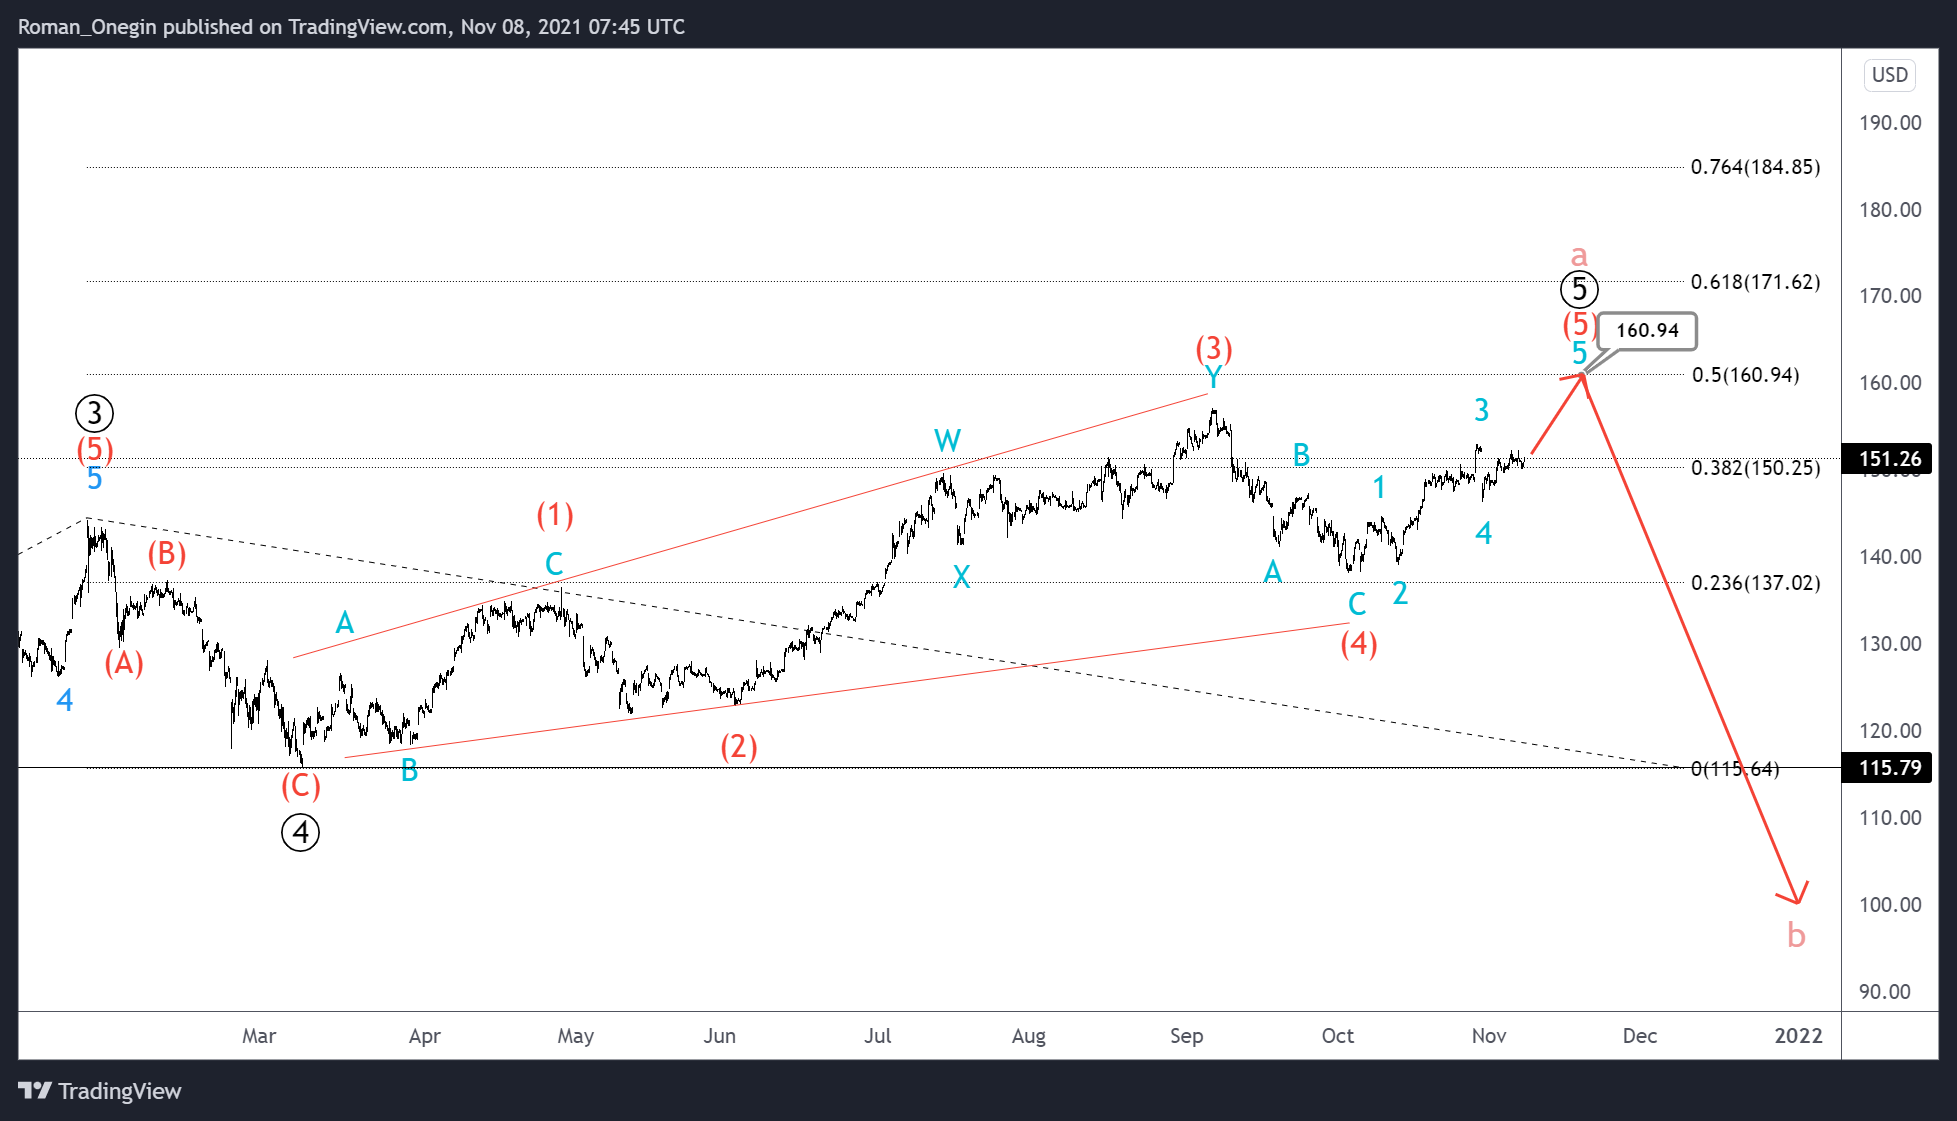The height and width of the screenshot is (1121, 1957).
Task: Click the 0.236(137.02) Fibonacci level label
Action: [x=1755, y=583]
